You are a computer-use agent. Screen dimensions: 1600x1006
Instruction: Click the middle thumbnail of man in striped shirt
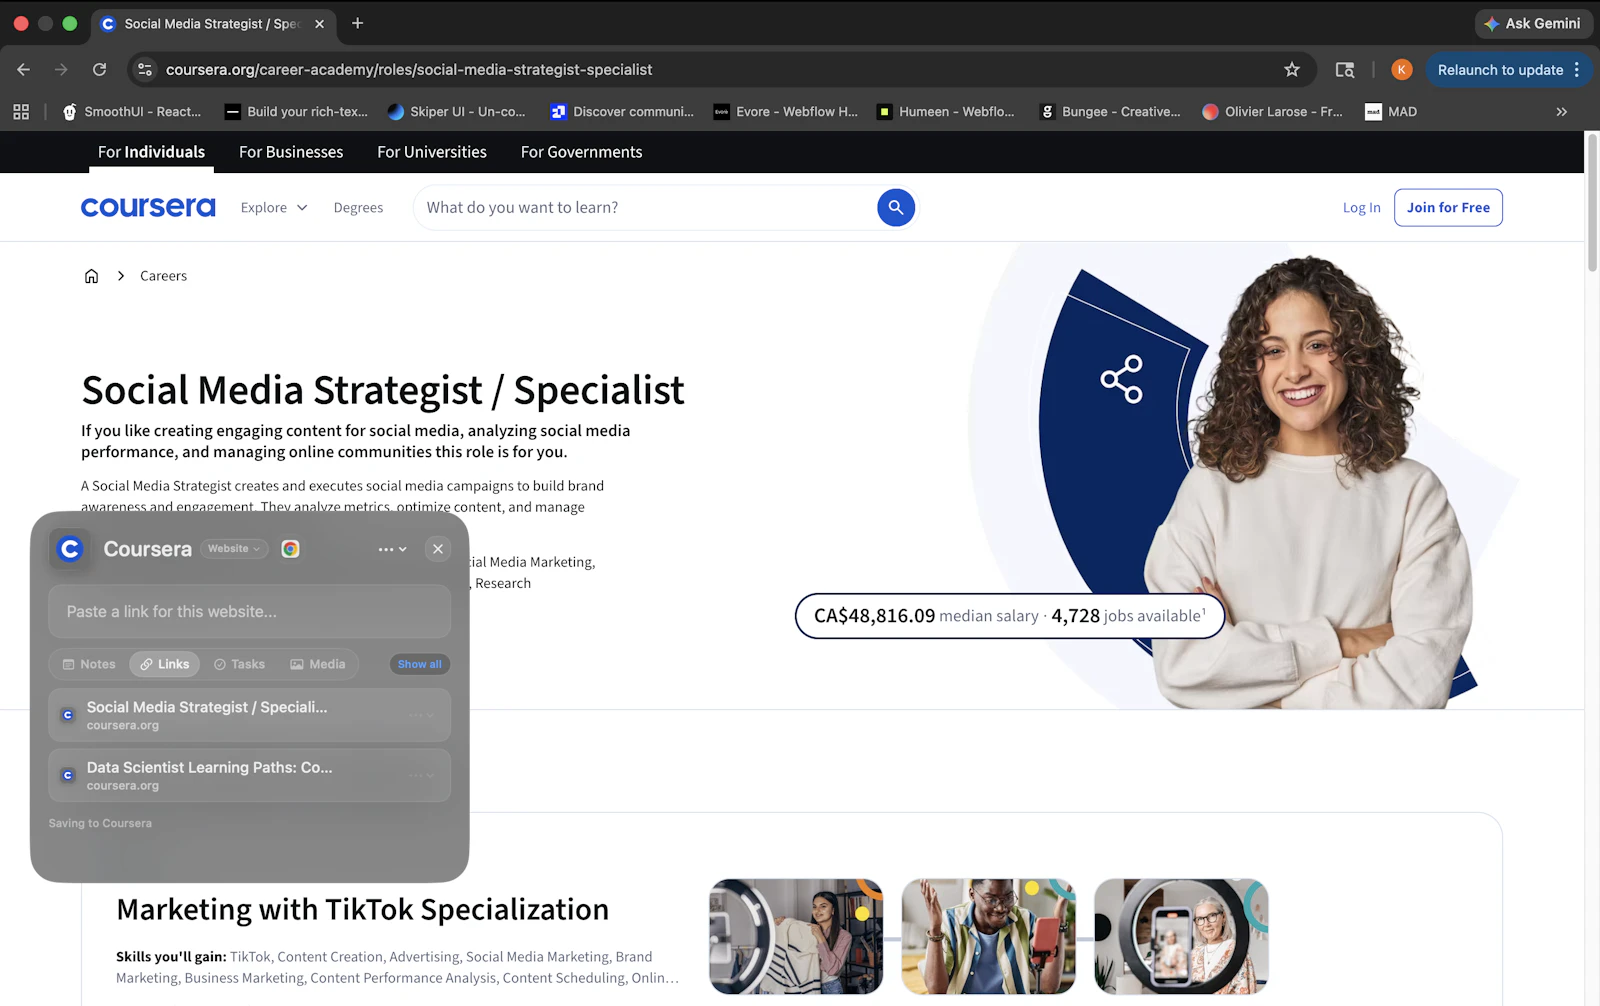point(989,937)
